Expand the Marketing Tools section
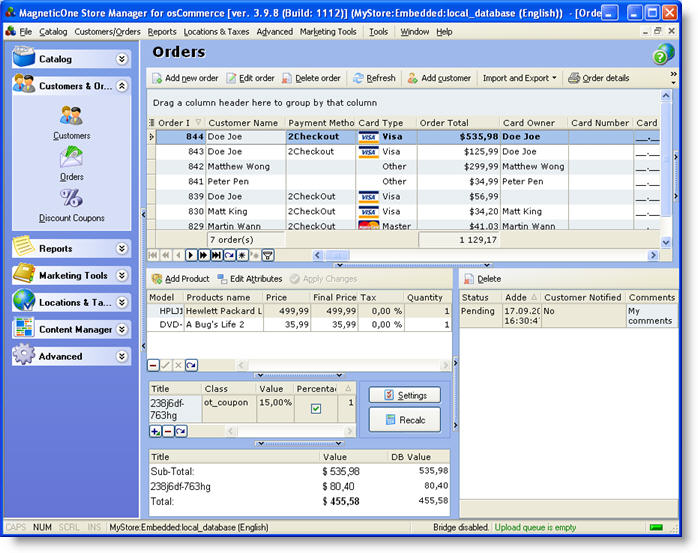 [x=122, y=276]
